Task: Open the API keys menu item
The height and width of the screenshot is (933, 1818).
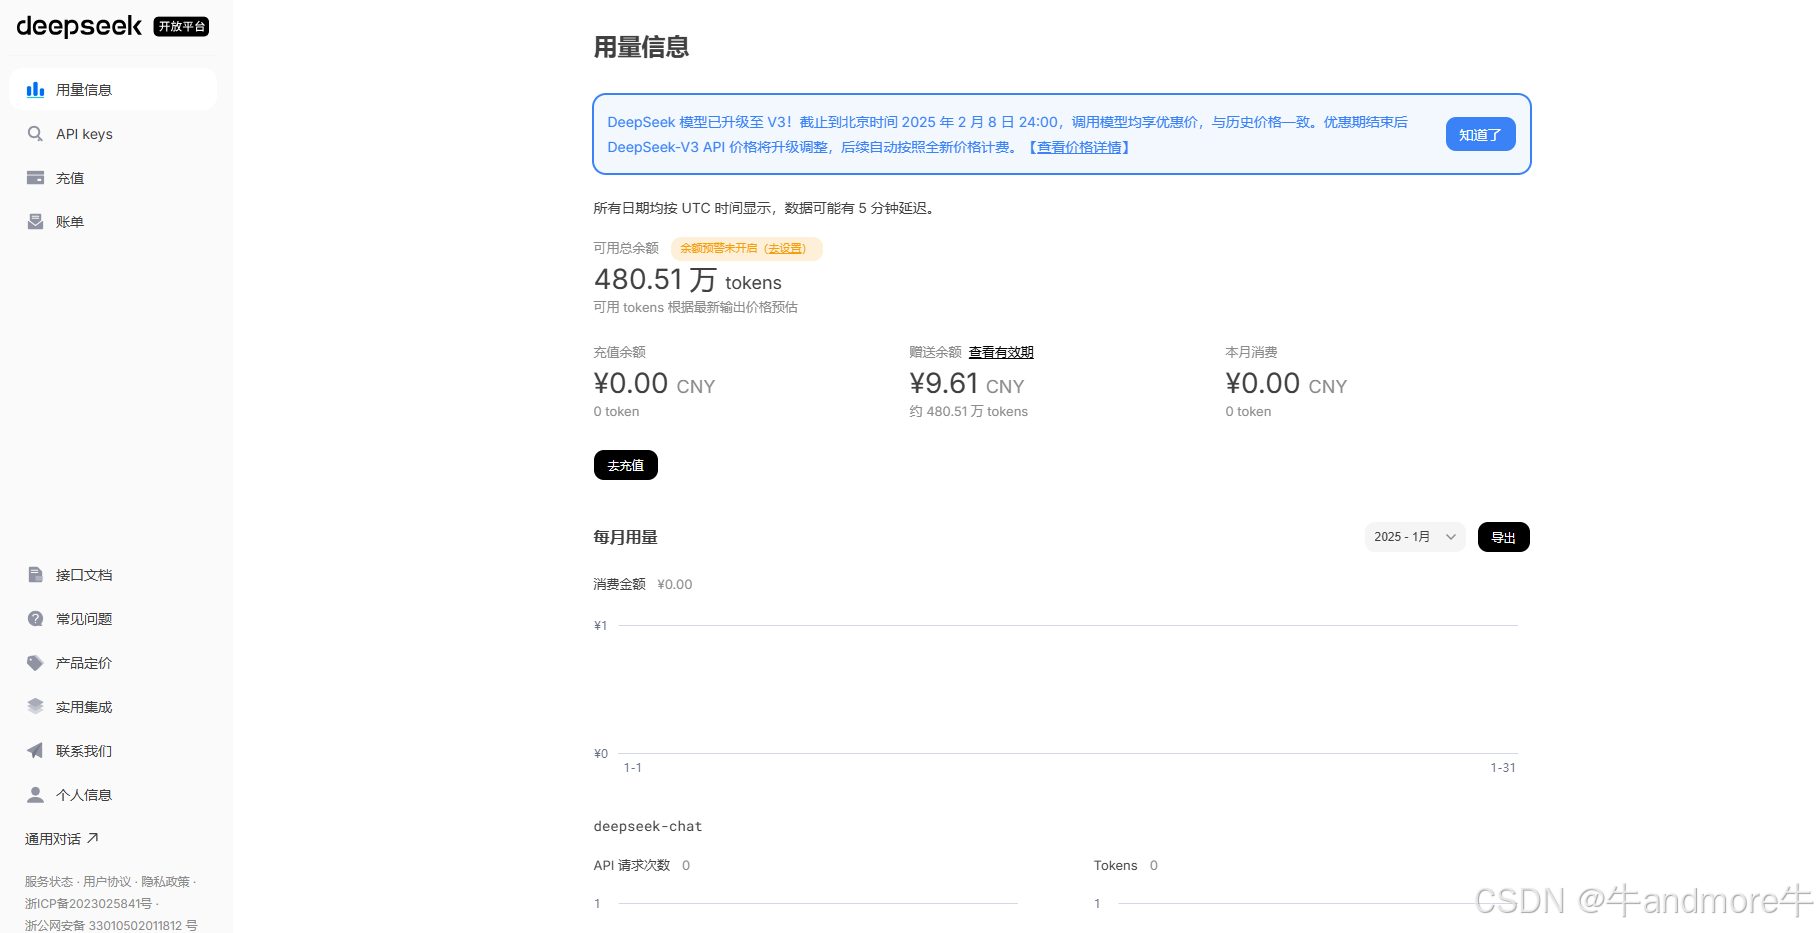Action: pyautogui.click(x=113, y=134)
